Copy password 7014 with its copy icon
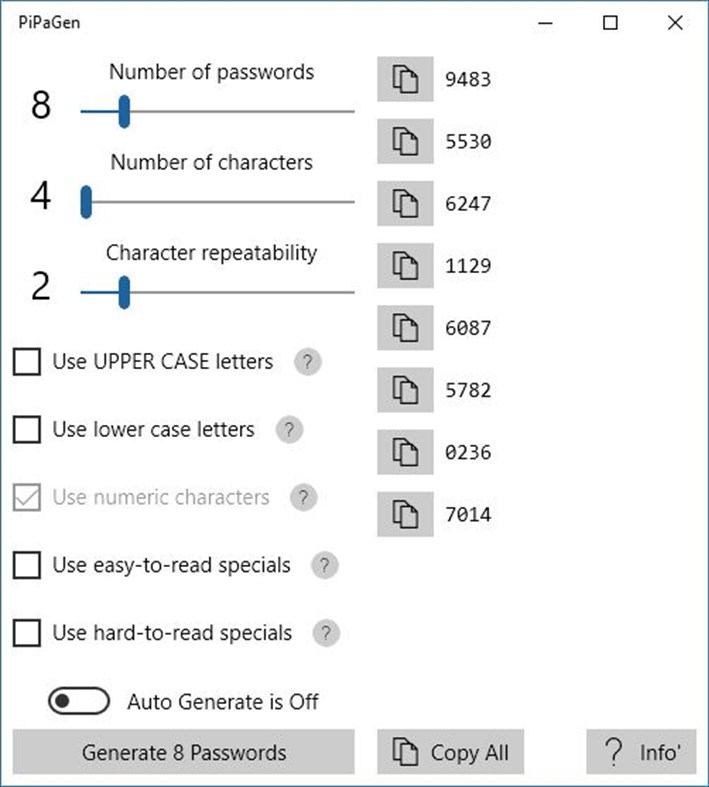 click(405, 515)
